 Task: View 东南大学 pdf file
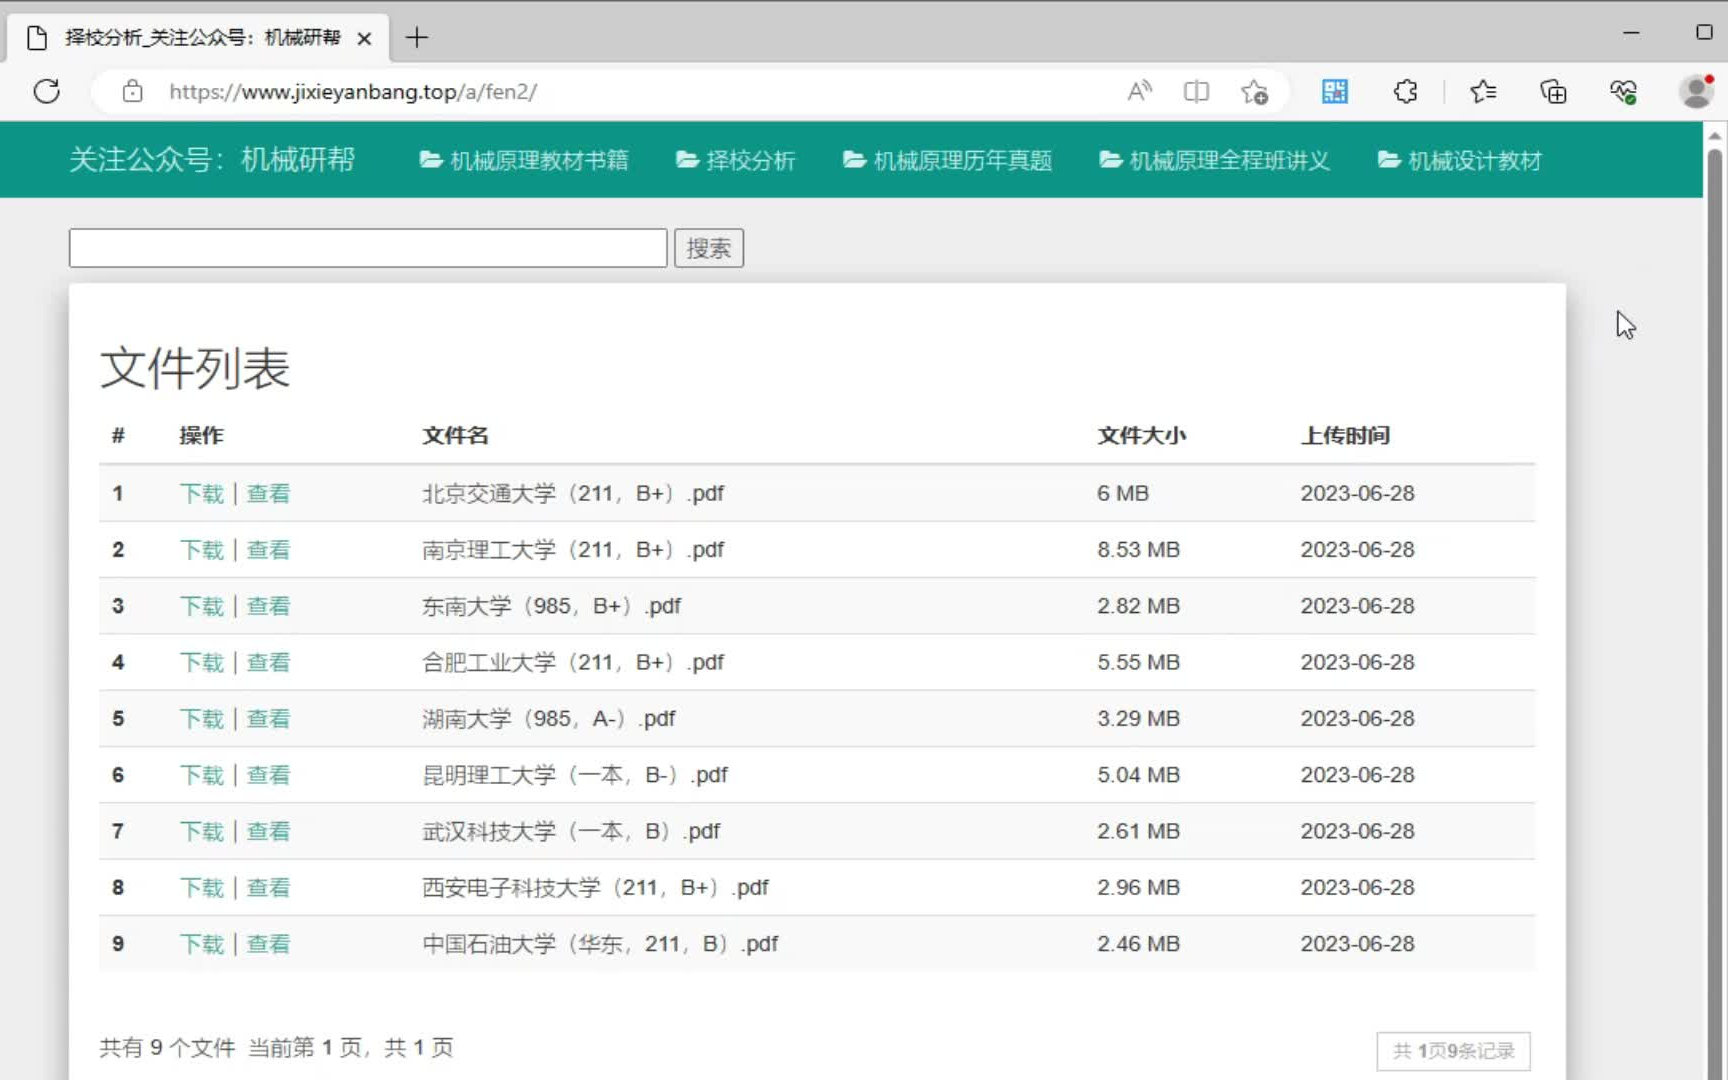tap(268, 606)
